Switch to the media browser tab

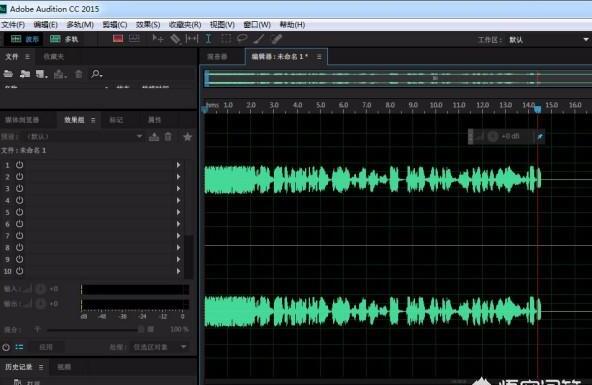click(x=22, y=120)
